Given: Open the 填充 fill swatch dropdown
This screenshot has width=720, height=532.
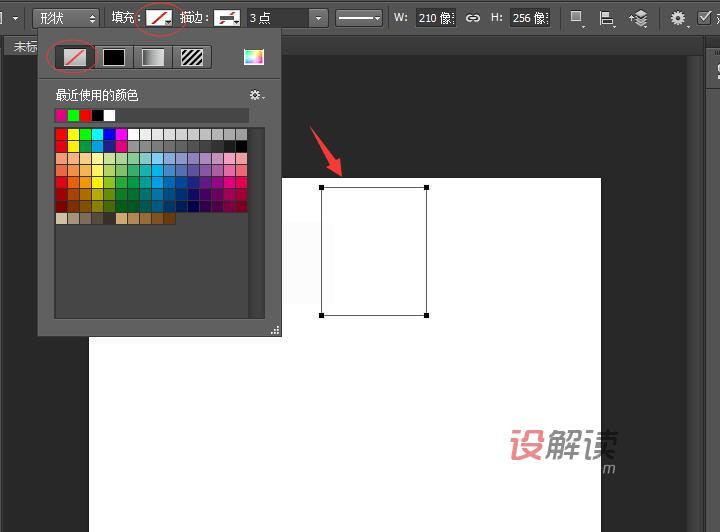Looking at the screenshot, I should coord(158,18).
